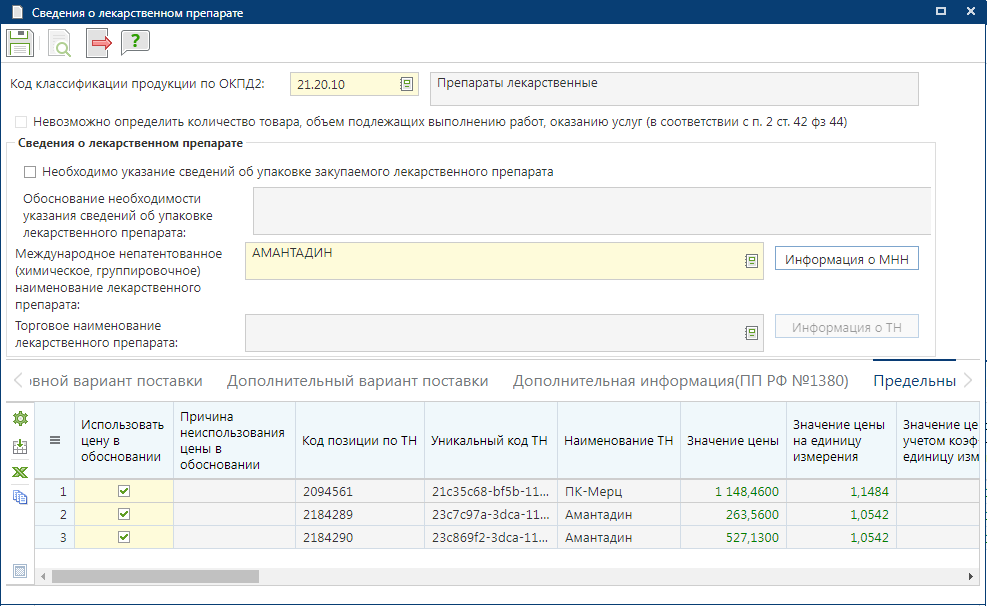Click the 'ПК-Мерц' trade name cell

(x=619, y=491)
